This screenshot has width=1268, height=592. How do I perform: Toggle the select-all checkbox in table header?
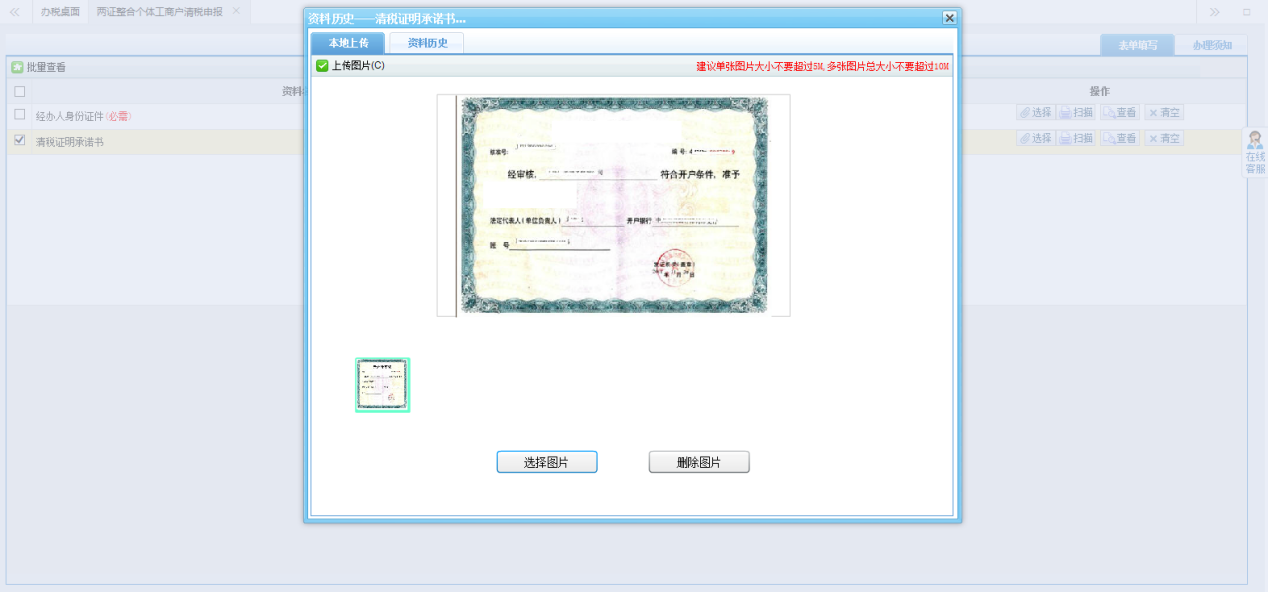coord(18,91)
